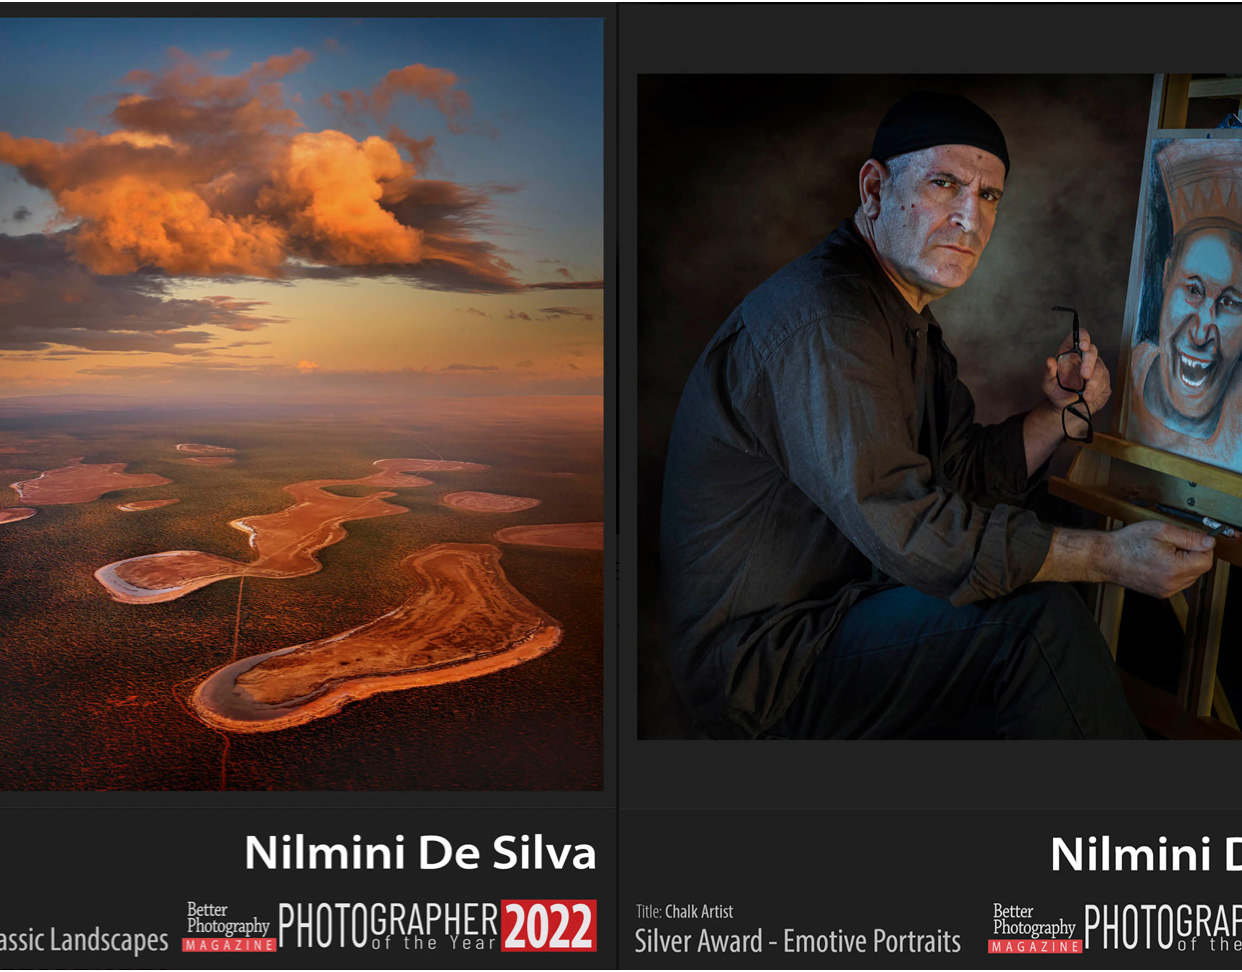Screen dimensions: 1242x972
Task: Click the Classic Landscapes category text
Action: pyautogui.click(x=84, y=940)
